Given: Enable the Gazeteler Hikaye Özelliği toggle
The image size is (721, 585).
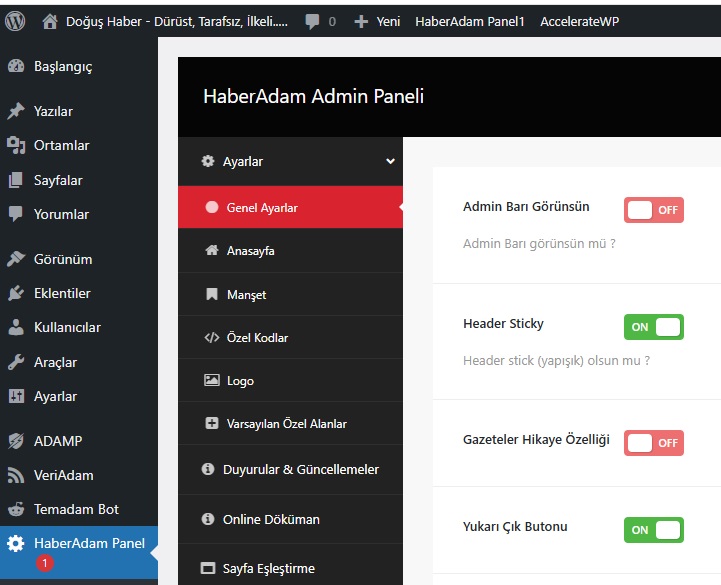Looking at the screenshot, I should (653, 443).
